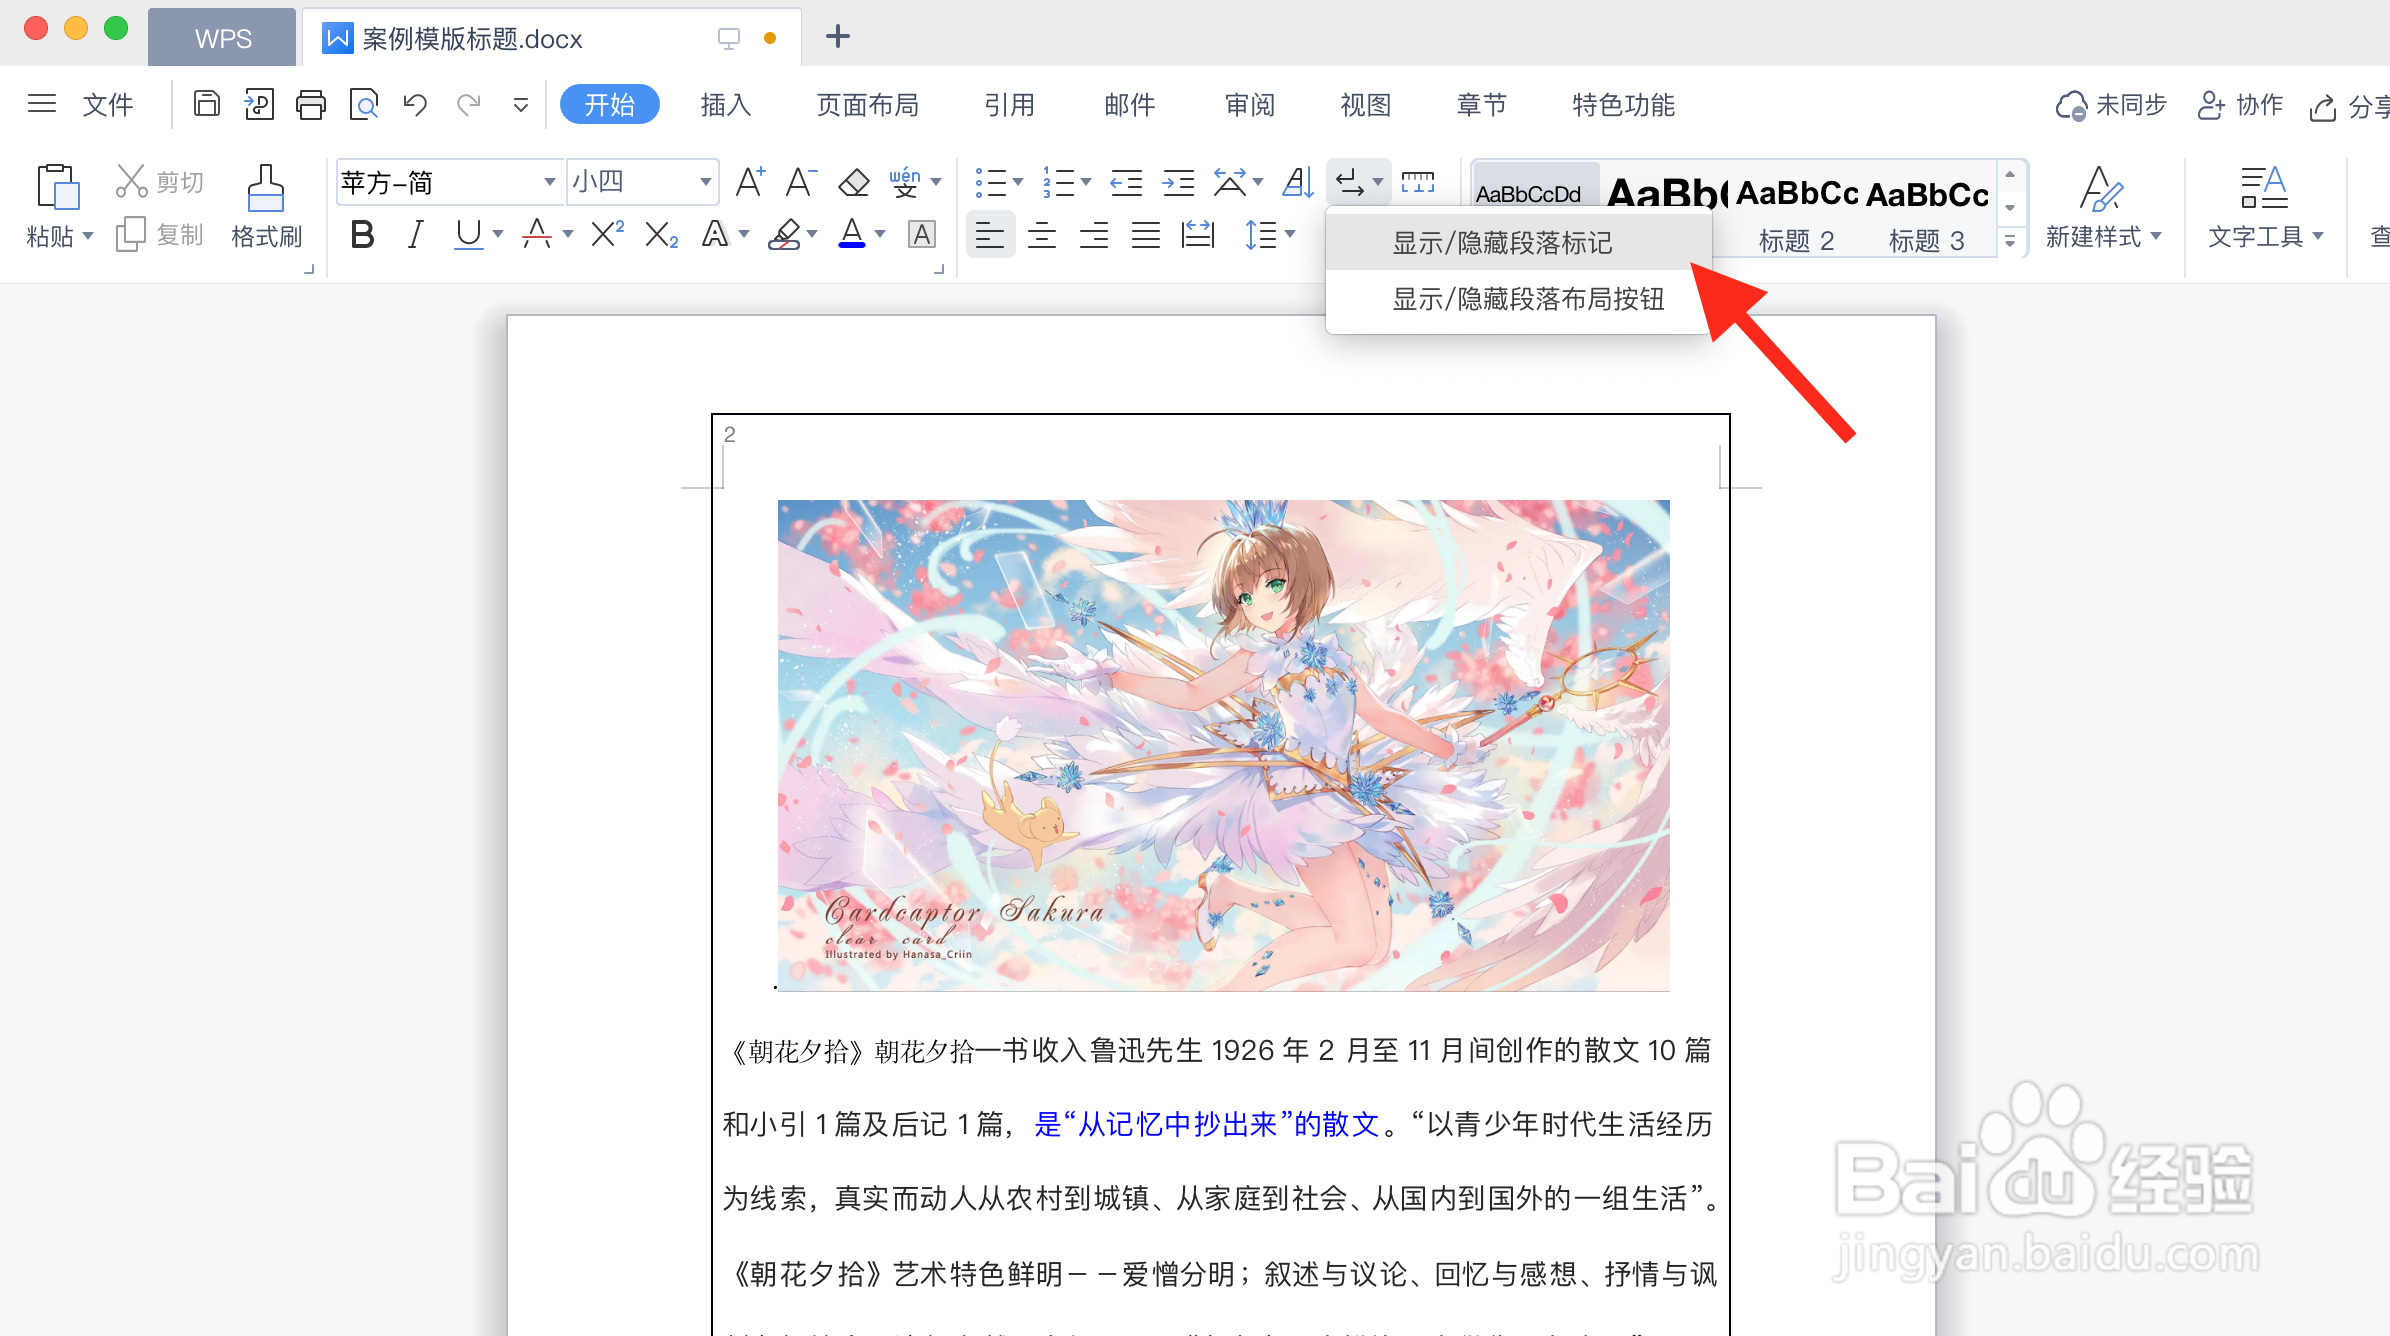The height and width of the screenshot is (1336, 2390).
Task: Click the Increase Indent icon
Action: coord(1178,182)
